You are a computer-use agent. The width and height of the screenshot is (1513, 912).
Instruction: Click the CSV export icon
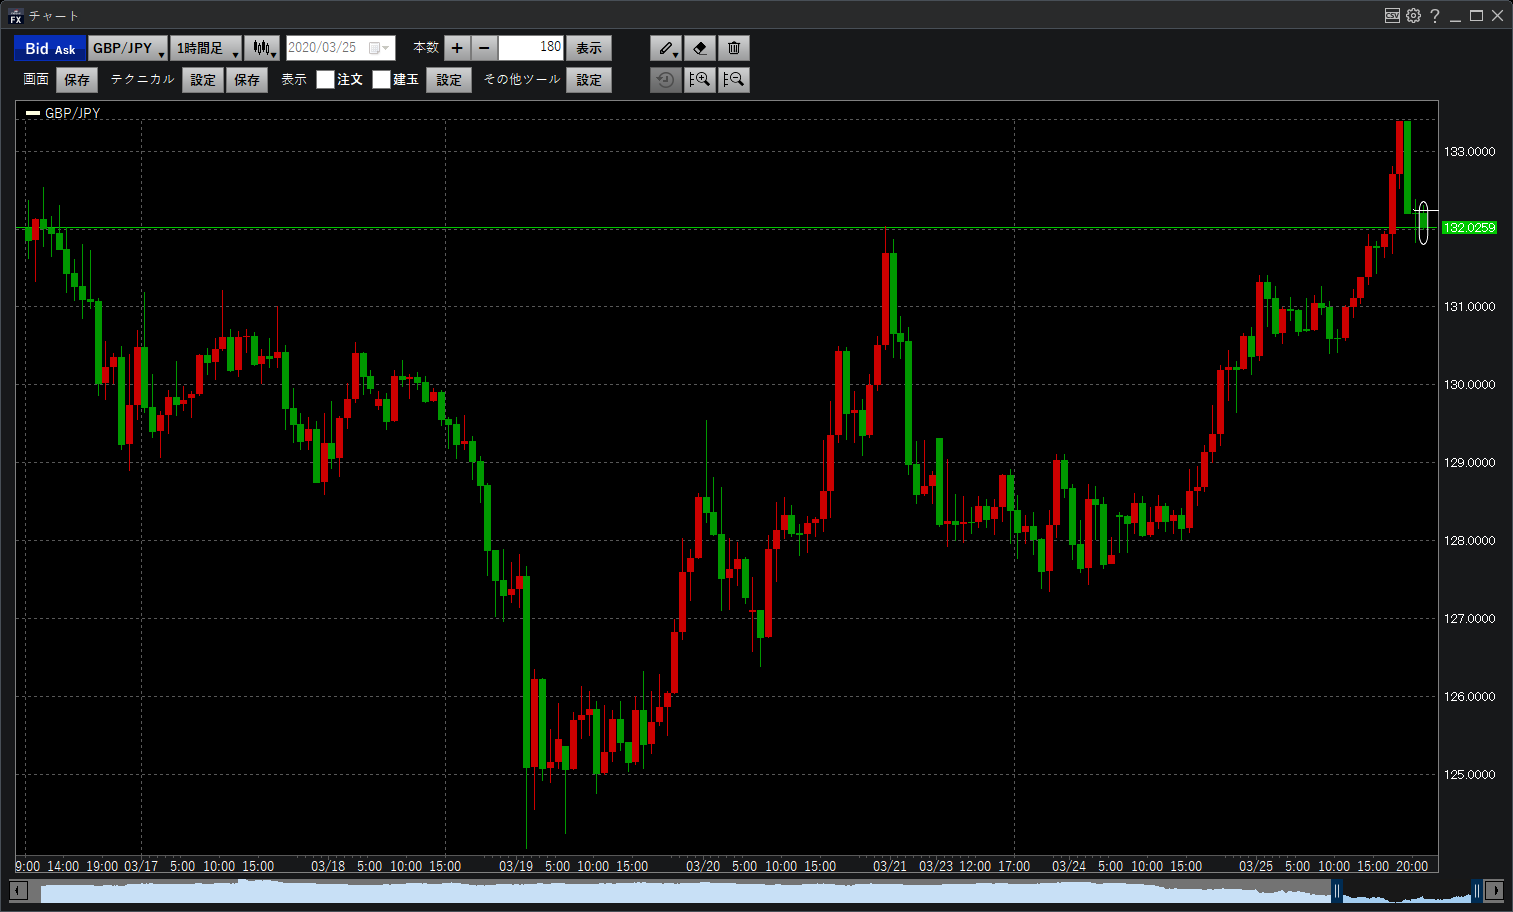coord(1392,15)
